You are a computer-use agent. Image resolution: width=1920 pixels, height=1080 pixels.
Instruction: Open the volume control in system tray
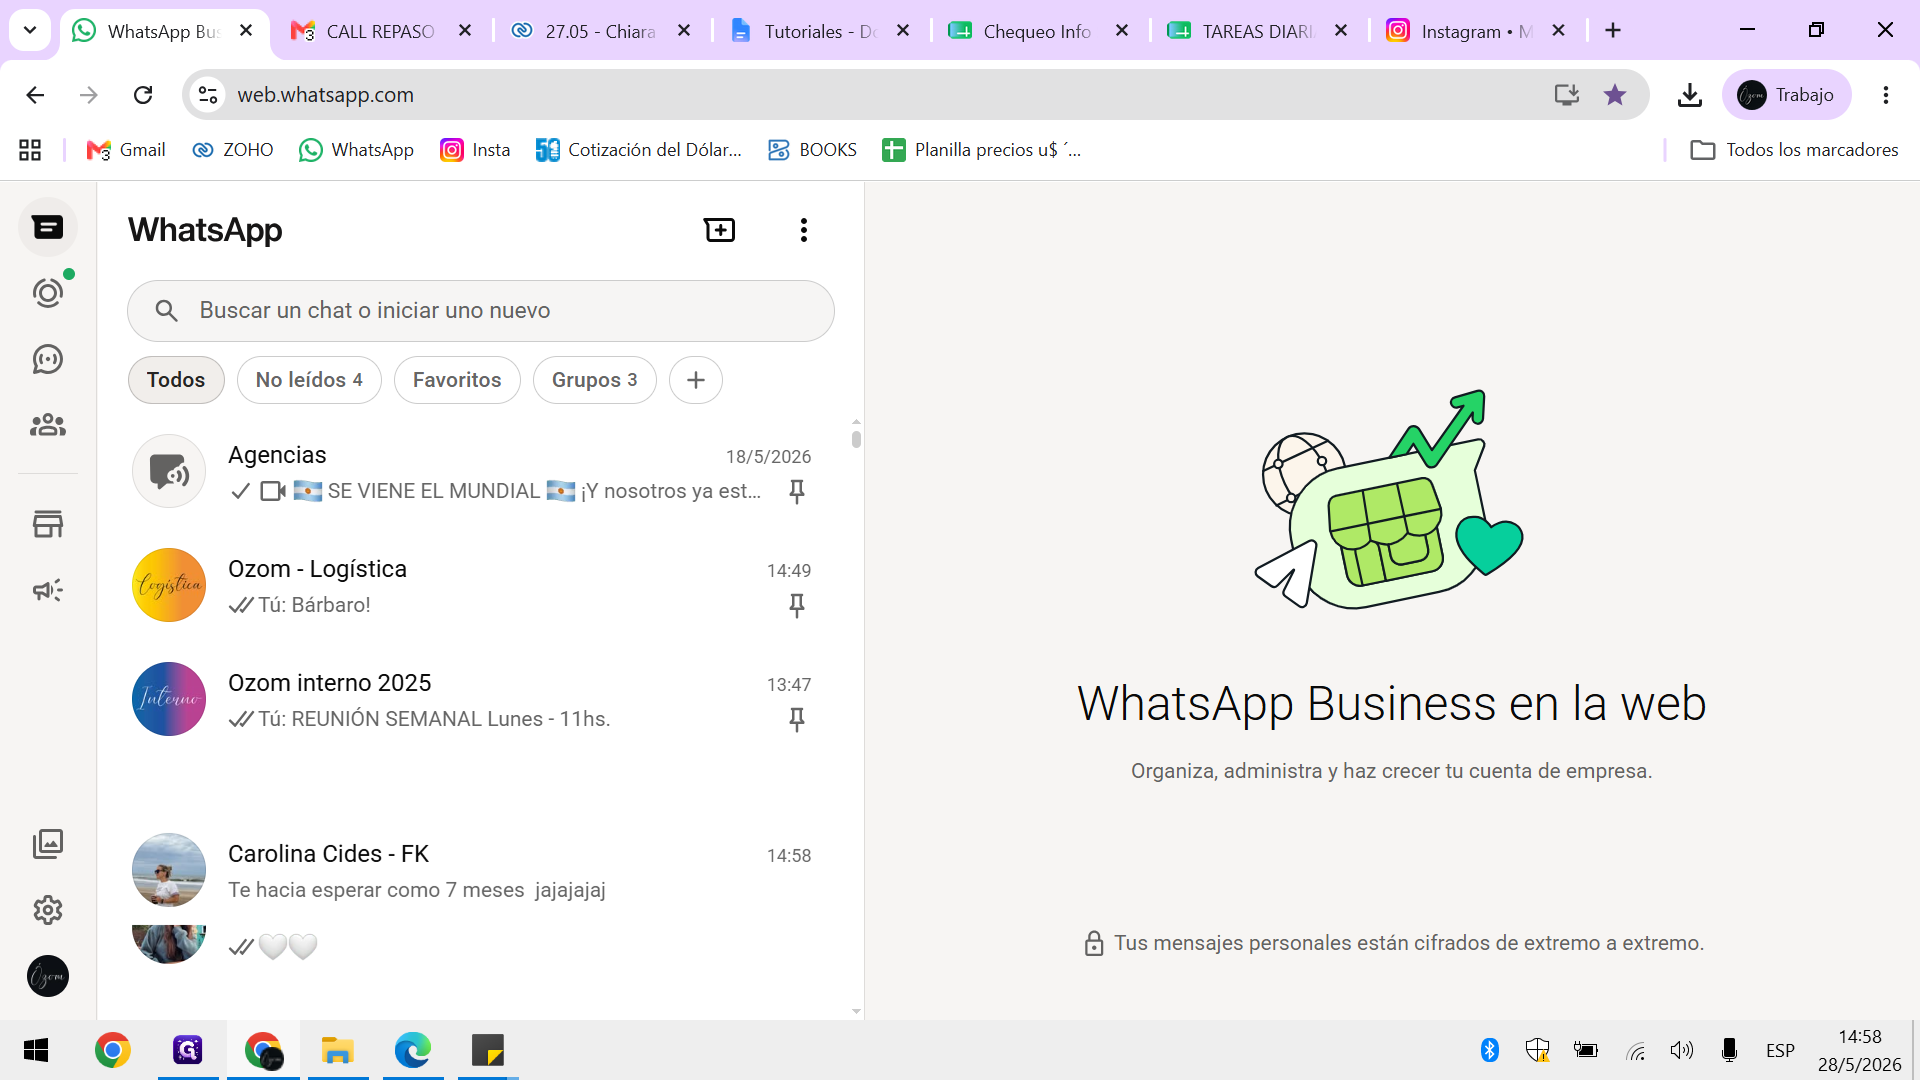[x=1681, y=1050]
